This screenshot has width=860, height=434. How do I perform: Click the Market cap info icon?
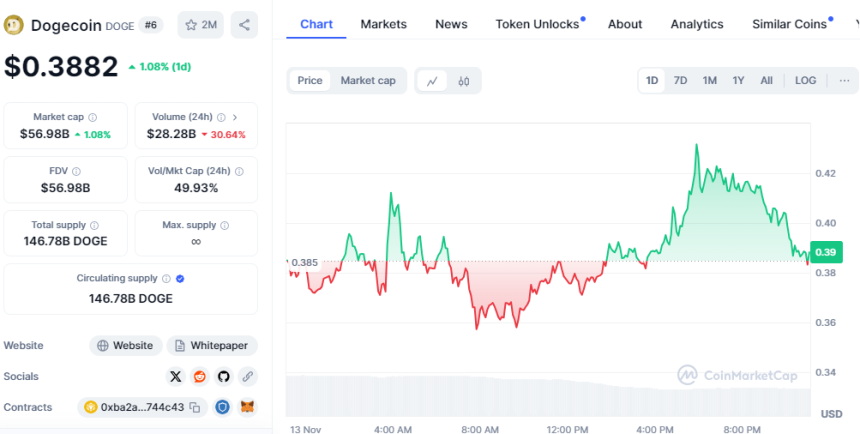(93, 117)
